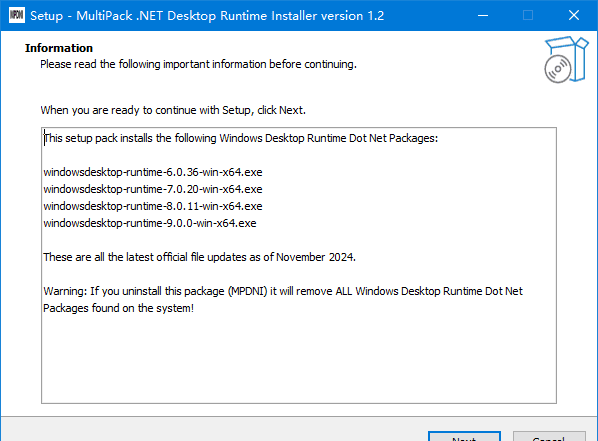
Task: Close the Setup installer window
Action: point(574,15)
